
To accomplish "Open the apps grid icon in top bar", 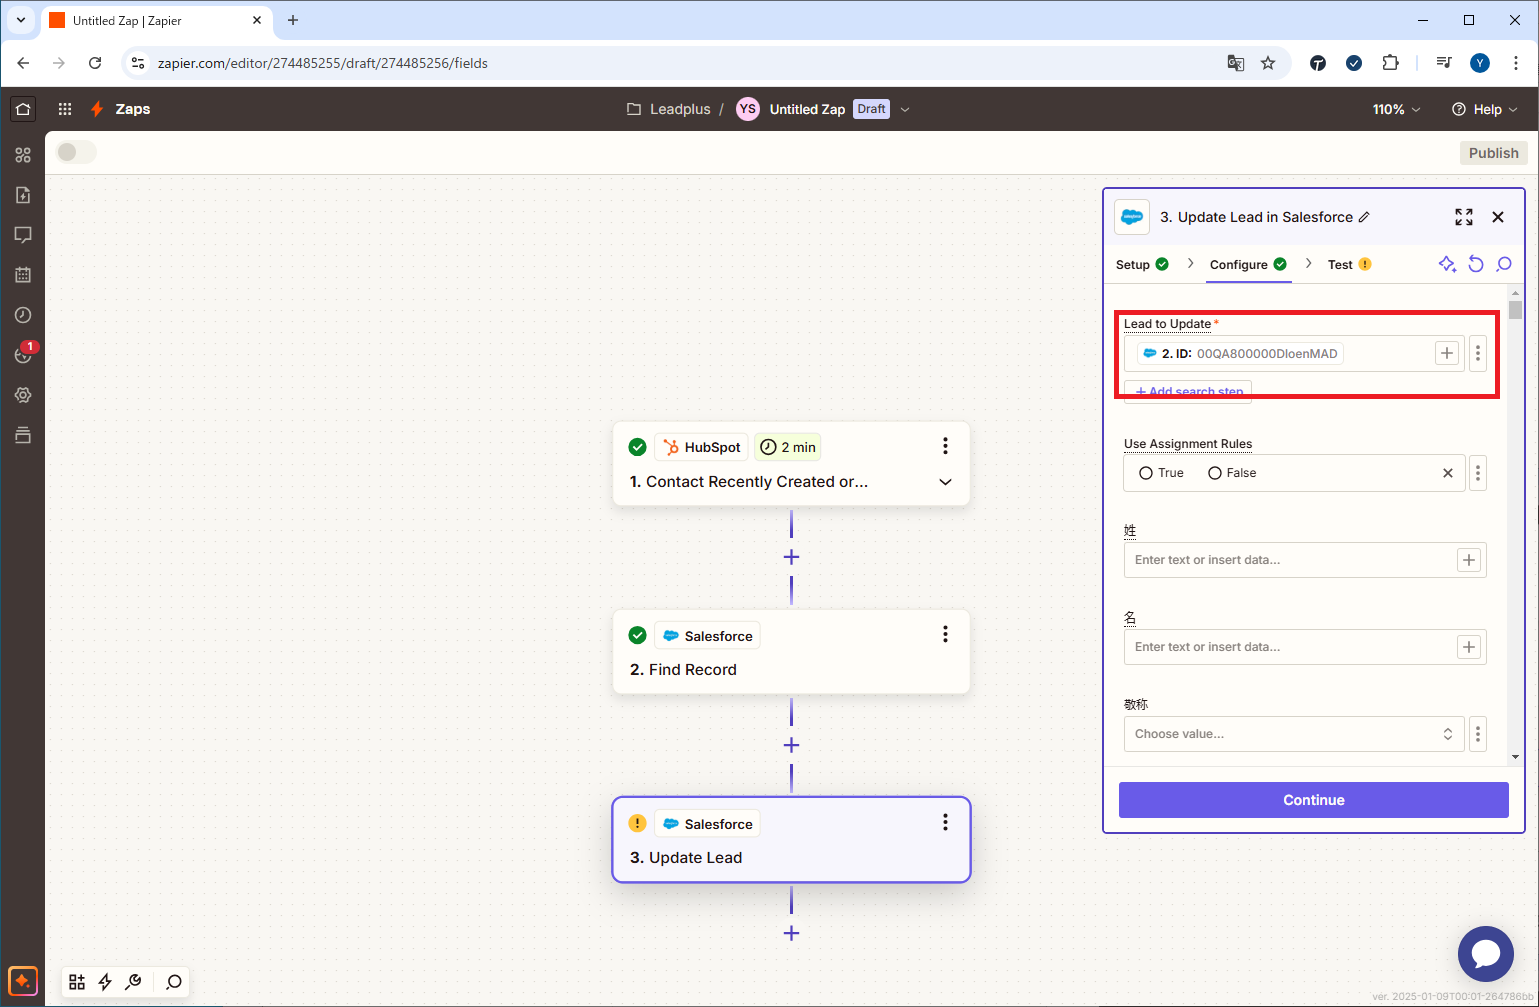I will click(x=65, y=109).
